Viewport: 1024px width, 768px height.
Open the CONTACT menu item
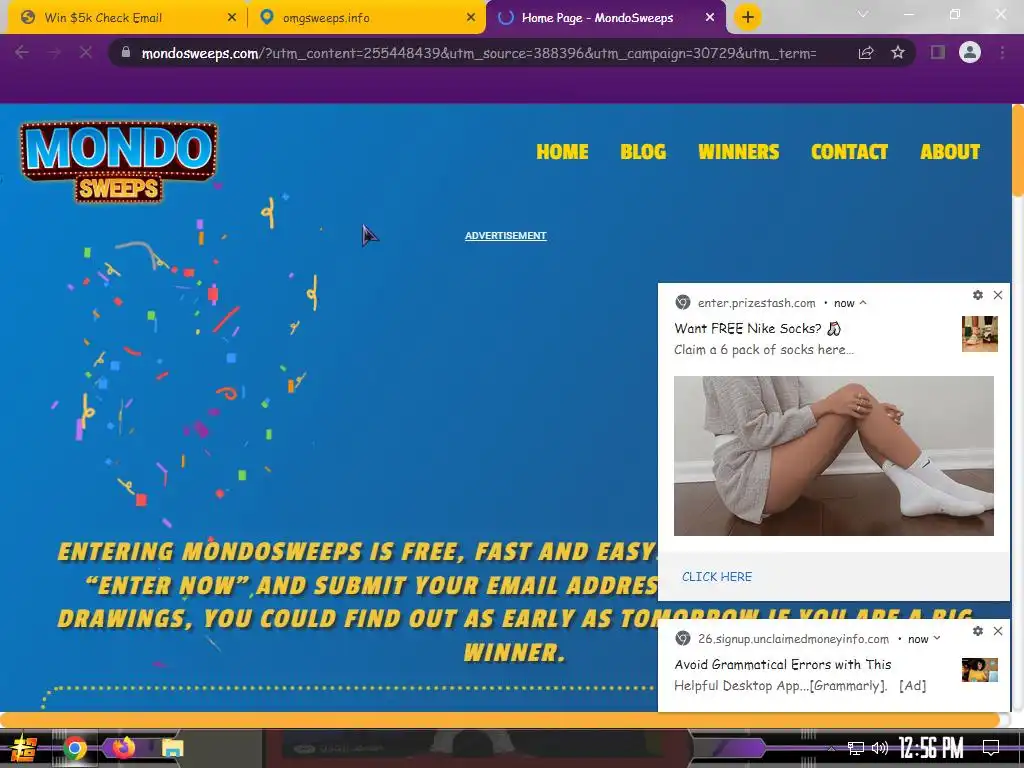(850, 152)
